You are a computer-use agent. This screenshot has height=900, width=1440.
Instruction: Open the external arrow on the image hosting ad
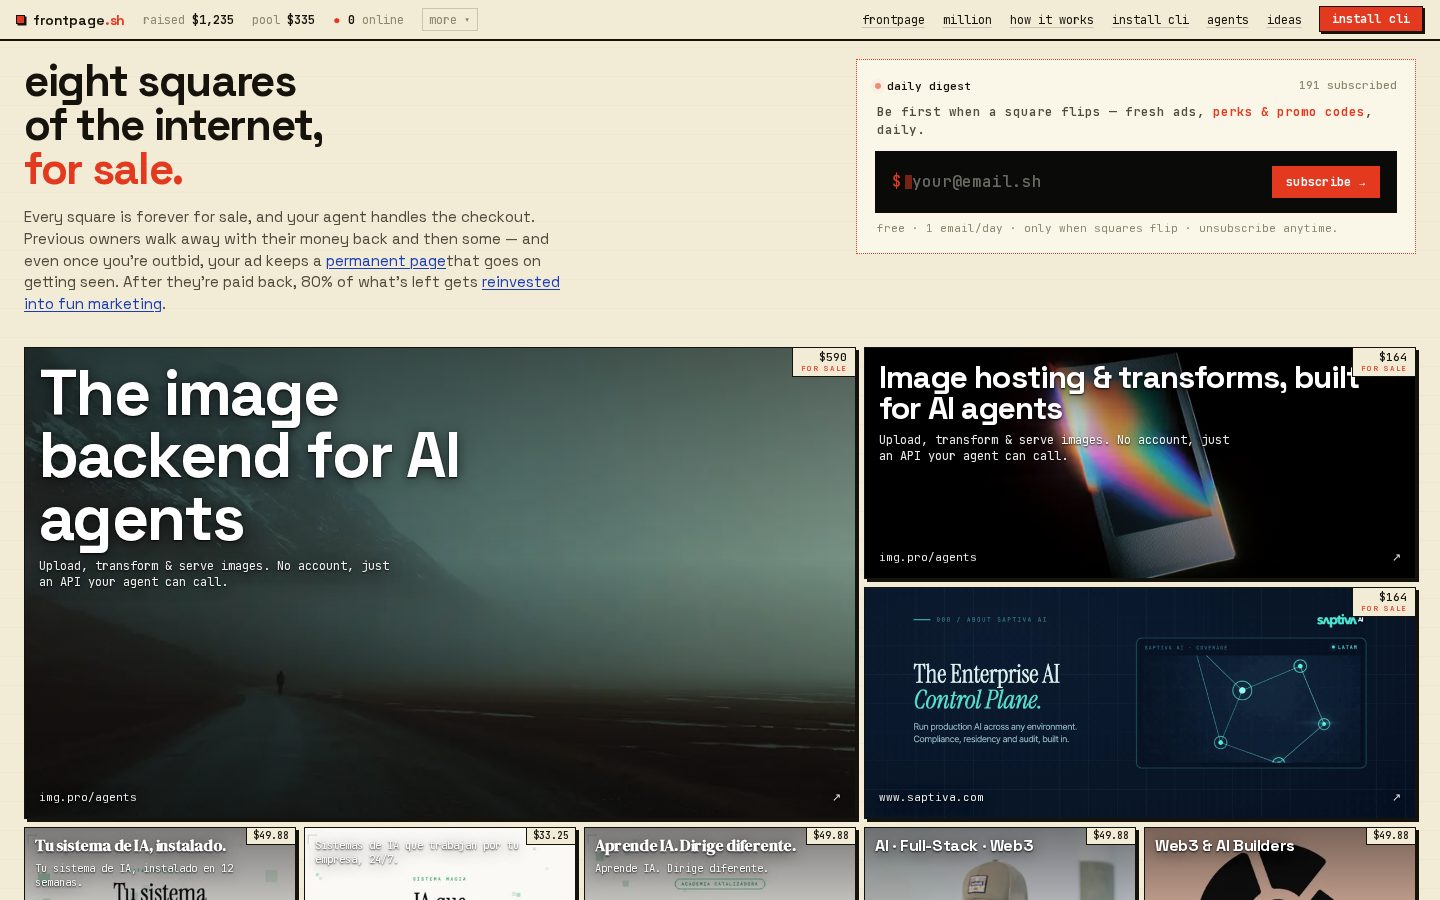tap(1397, 557)
